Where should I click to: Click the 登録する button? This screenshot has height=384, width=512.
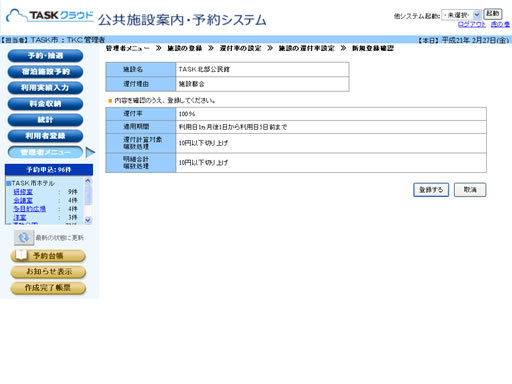coord(431,190)
